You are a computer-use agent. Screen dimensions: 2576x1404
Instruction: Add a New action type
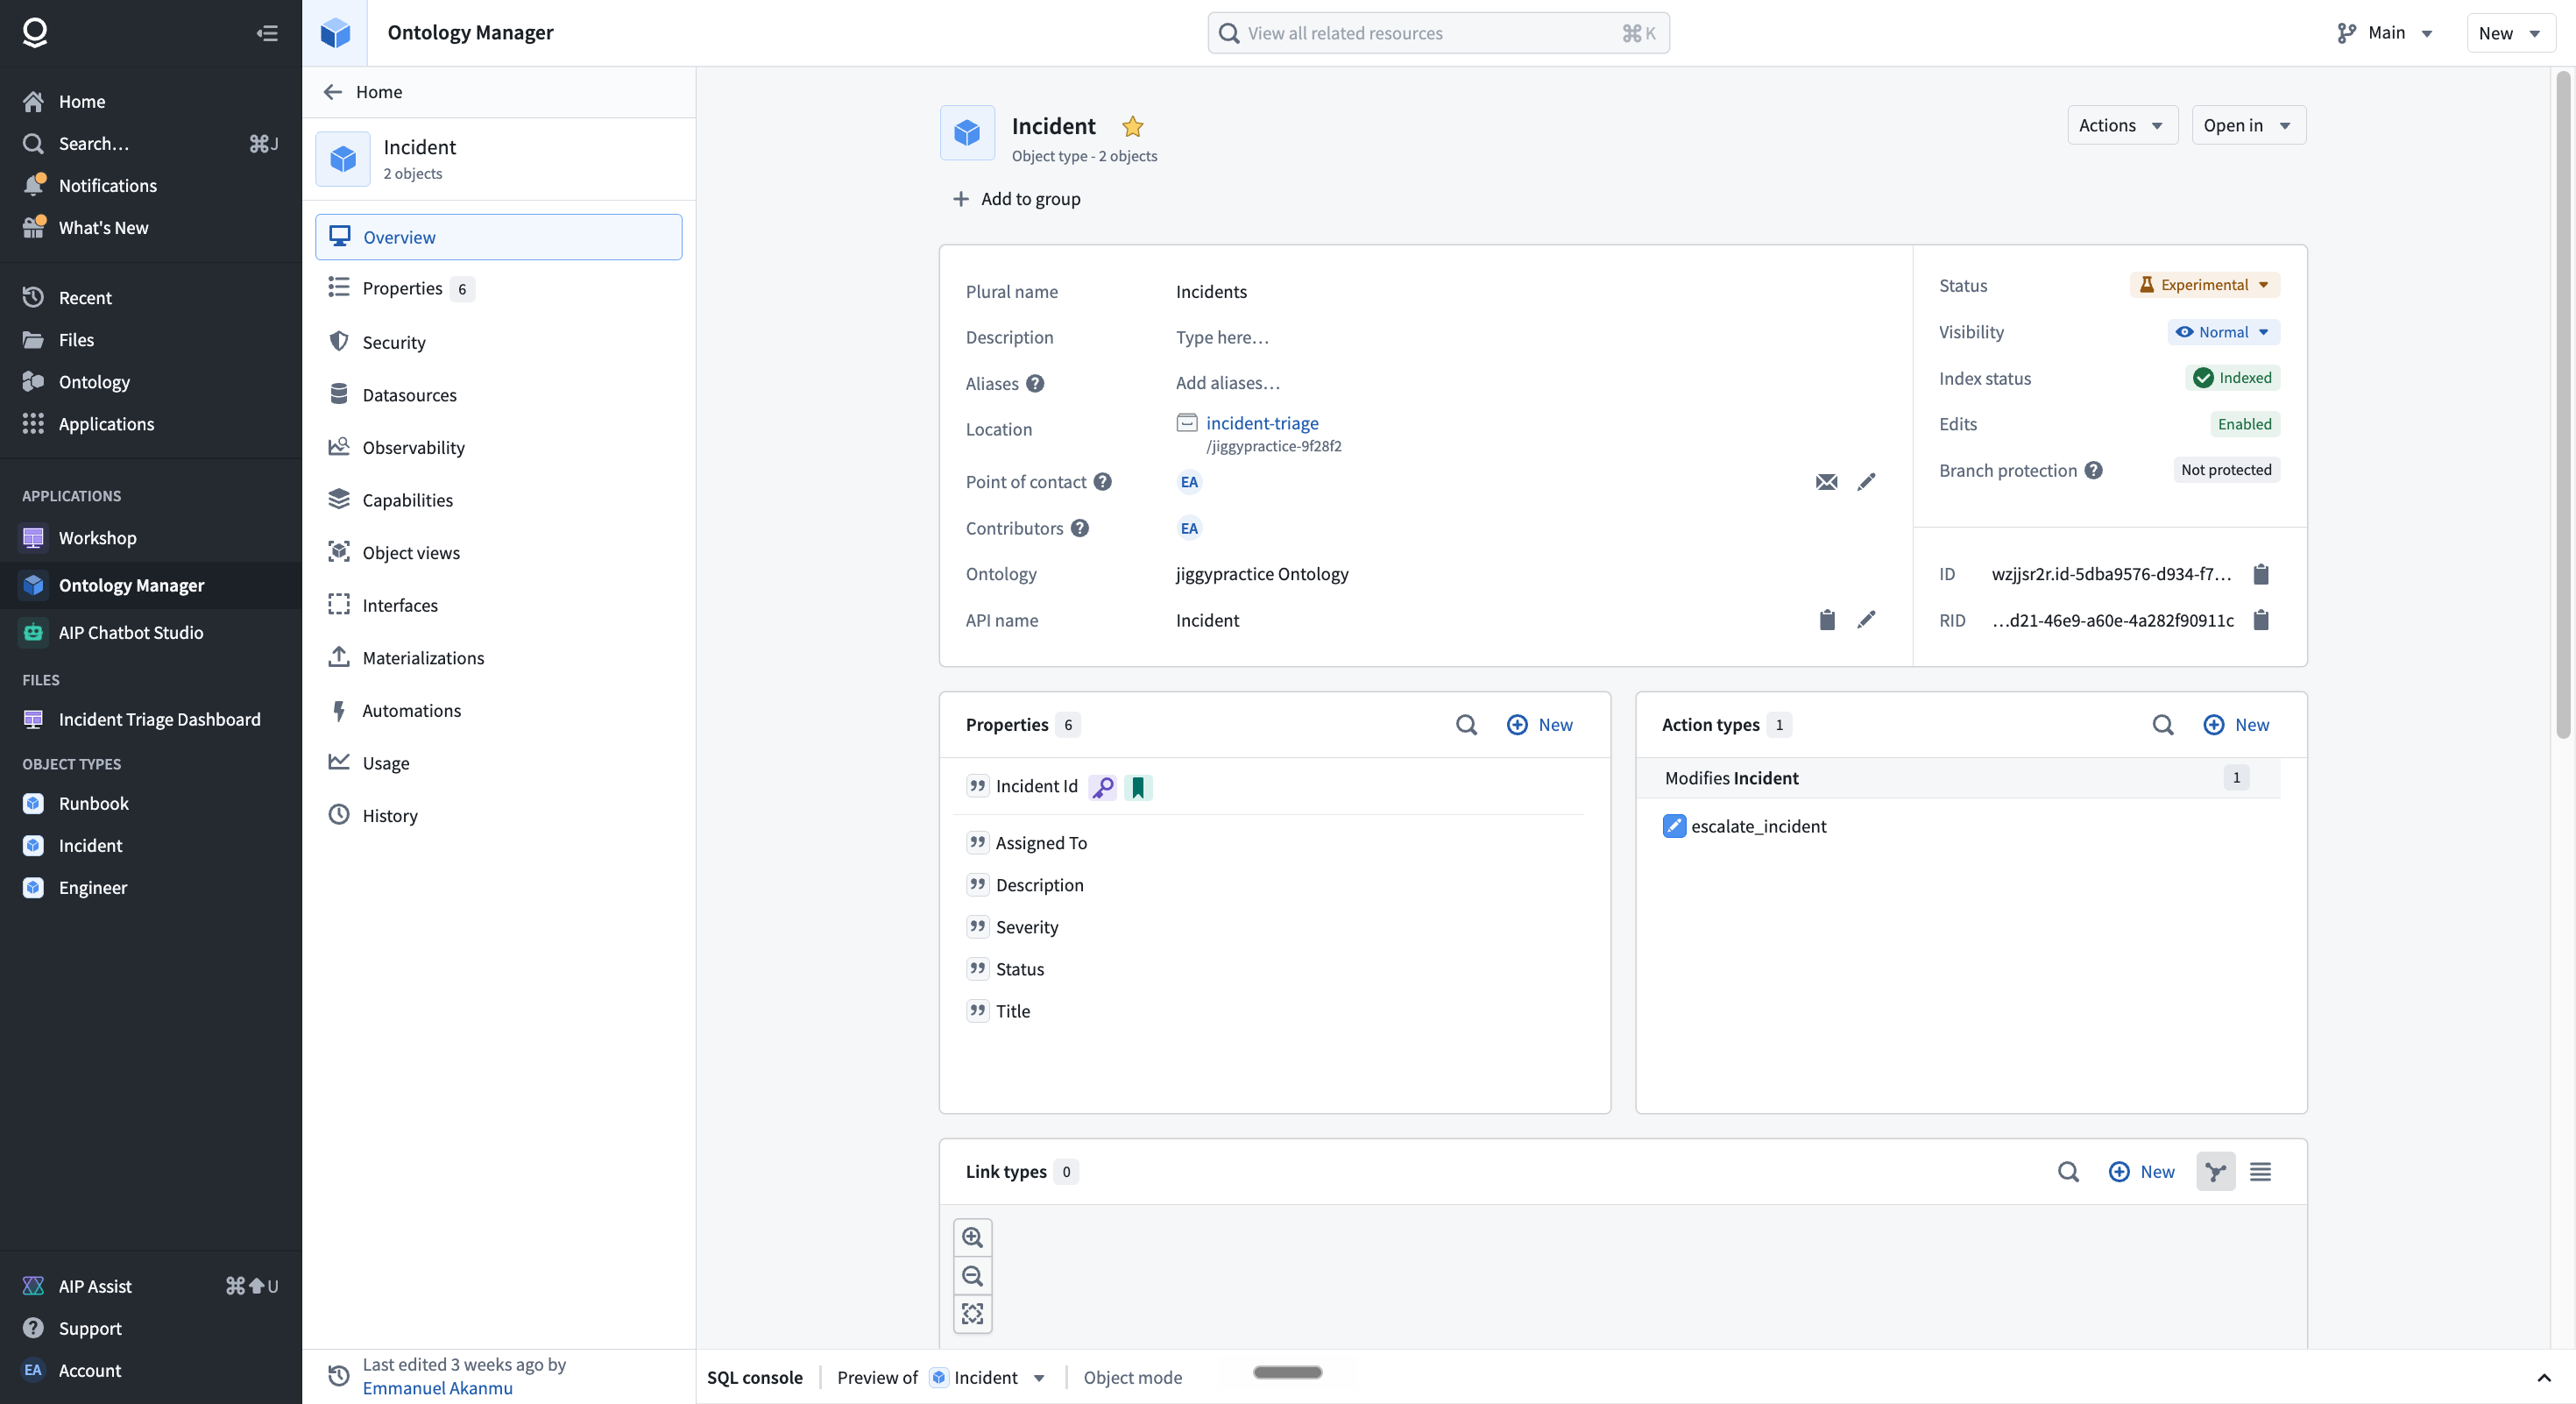[x=2236, y=725]
